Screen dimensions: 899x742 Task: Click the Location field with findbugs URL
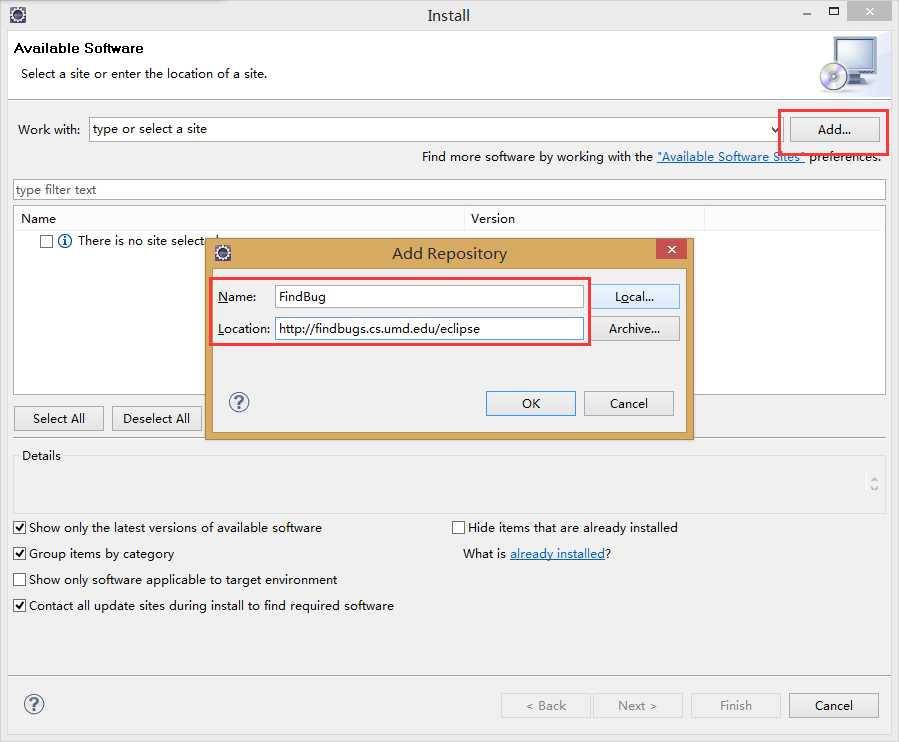tap(429, 329)
